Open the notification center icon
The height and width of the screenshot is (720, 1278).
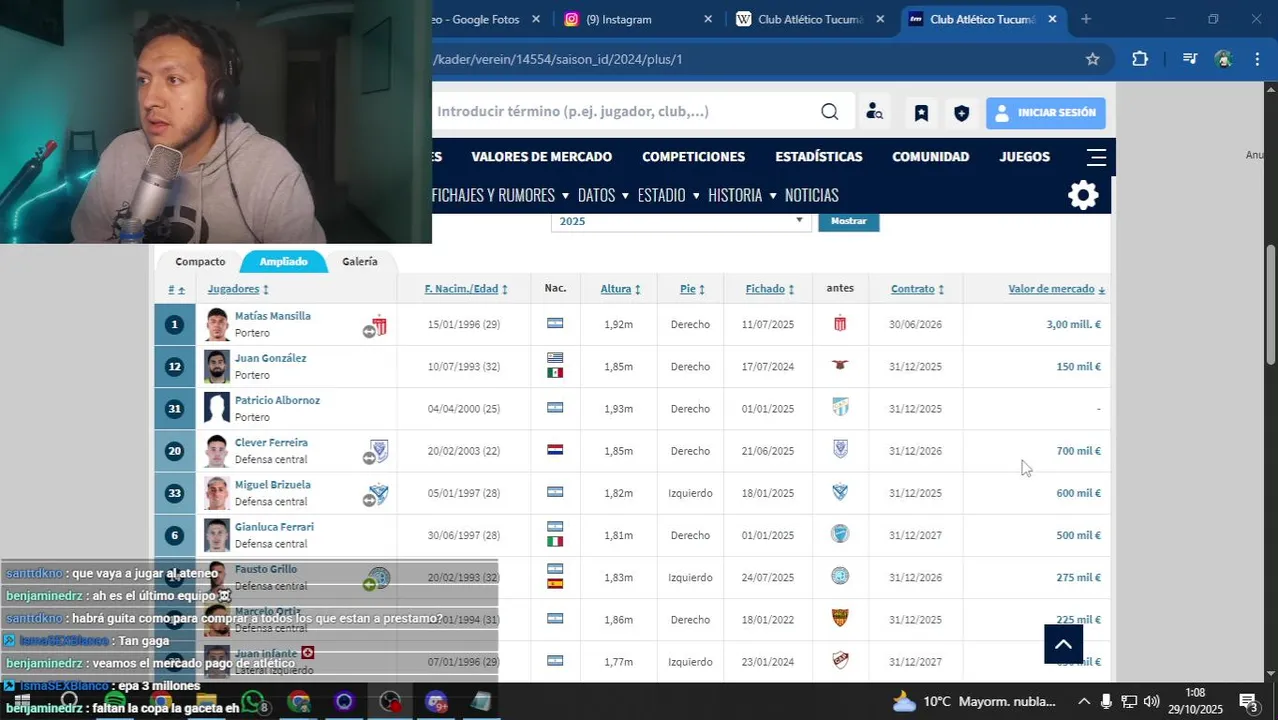click(x=1248, y=702)
